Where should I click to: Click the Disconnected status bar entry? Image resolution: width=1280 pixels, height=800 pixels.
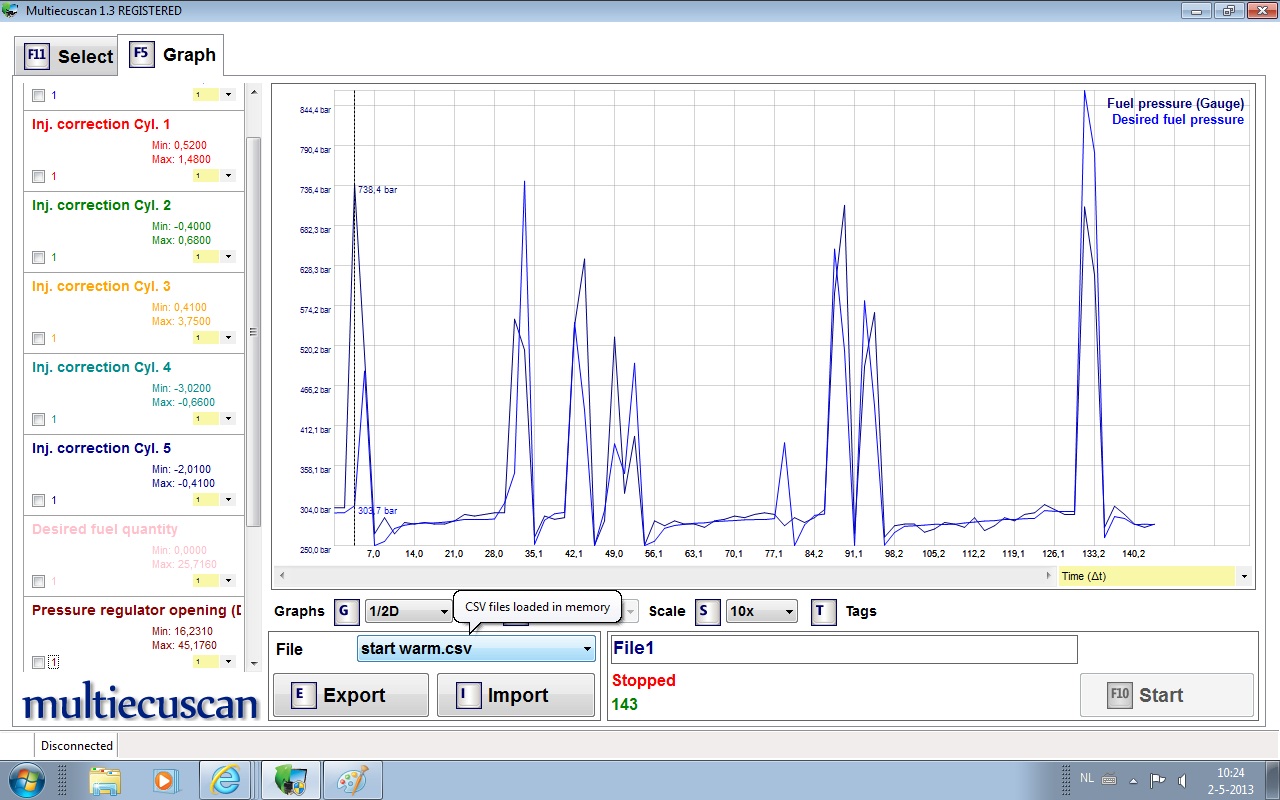76,745
